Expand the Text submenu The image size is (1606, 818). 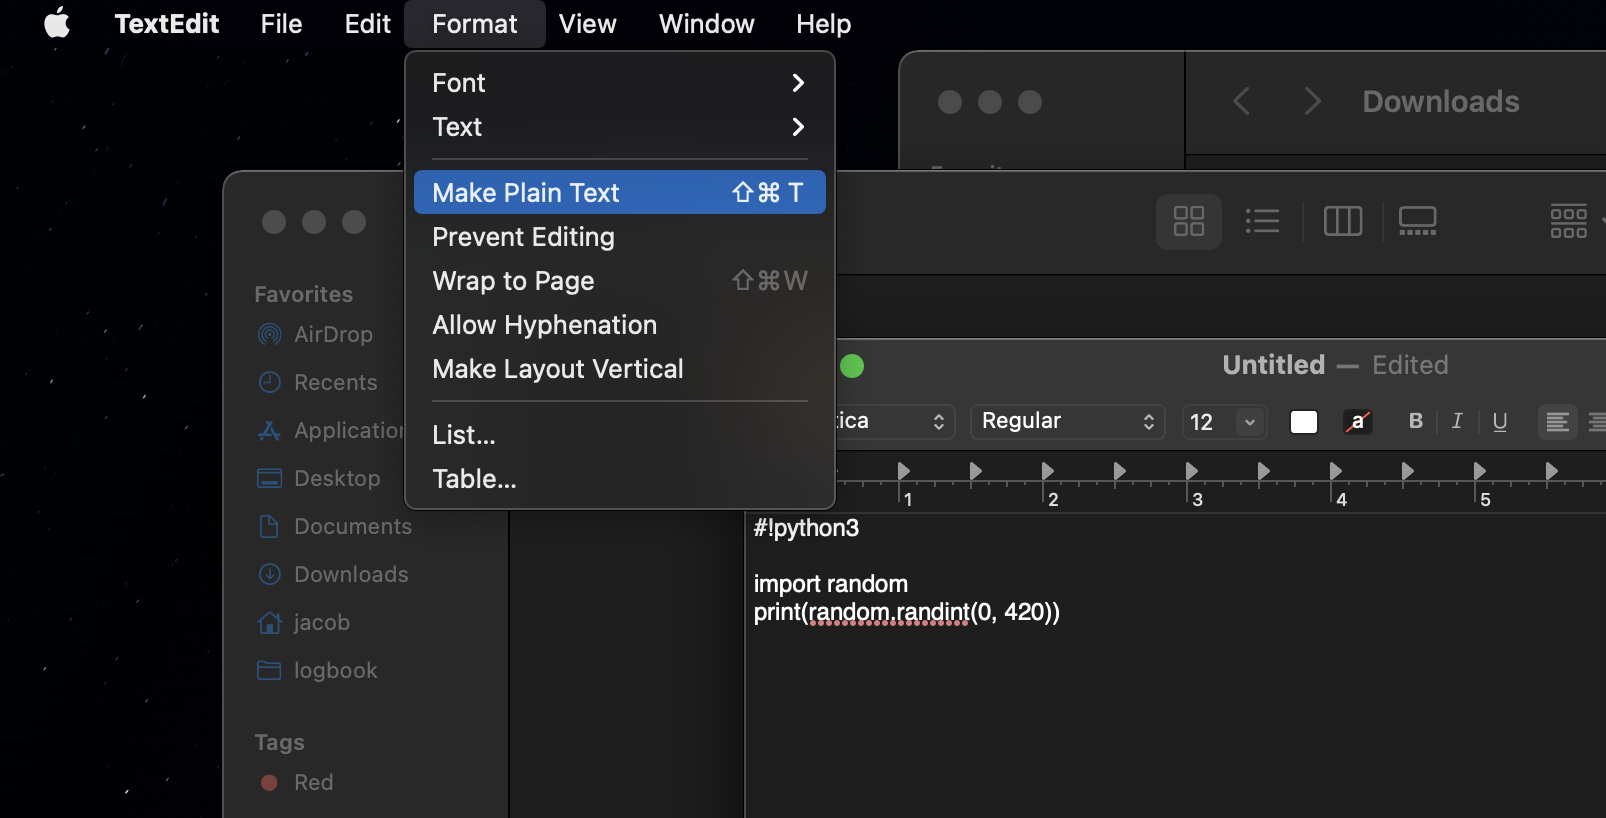pyautogui.click(x=620, y=127)
